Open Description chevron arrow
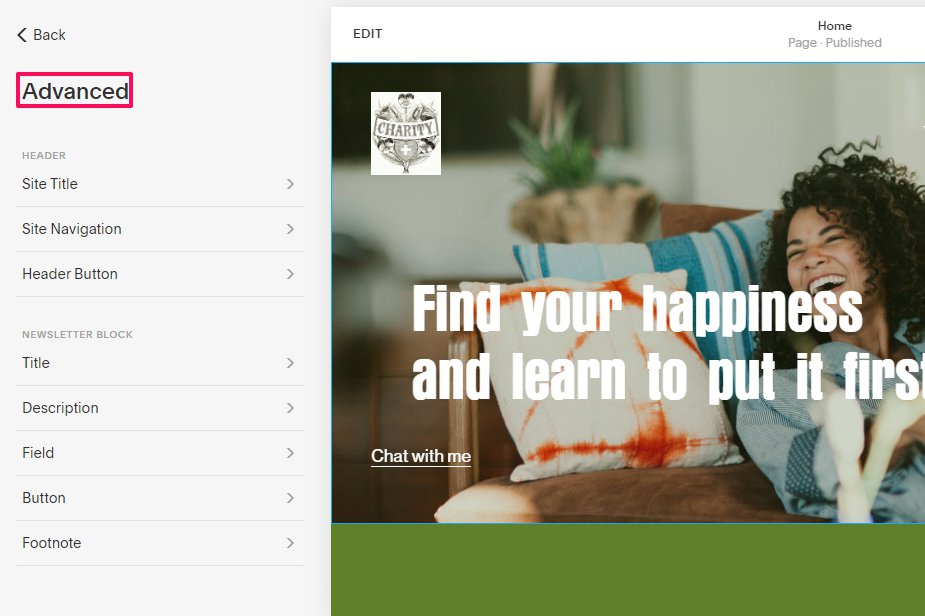This screenshot has height=616, width=925. pyautogui.click(x=290, y=408)
